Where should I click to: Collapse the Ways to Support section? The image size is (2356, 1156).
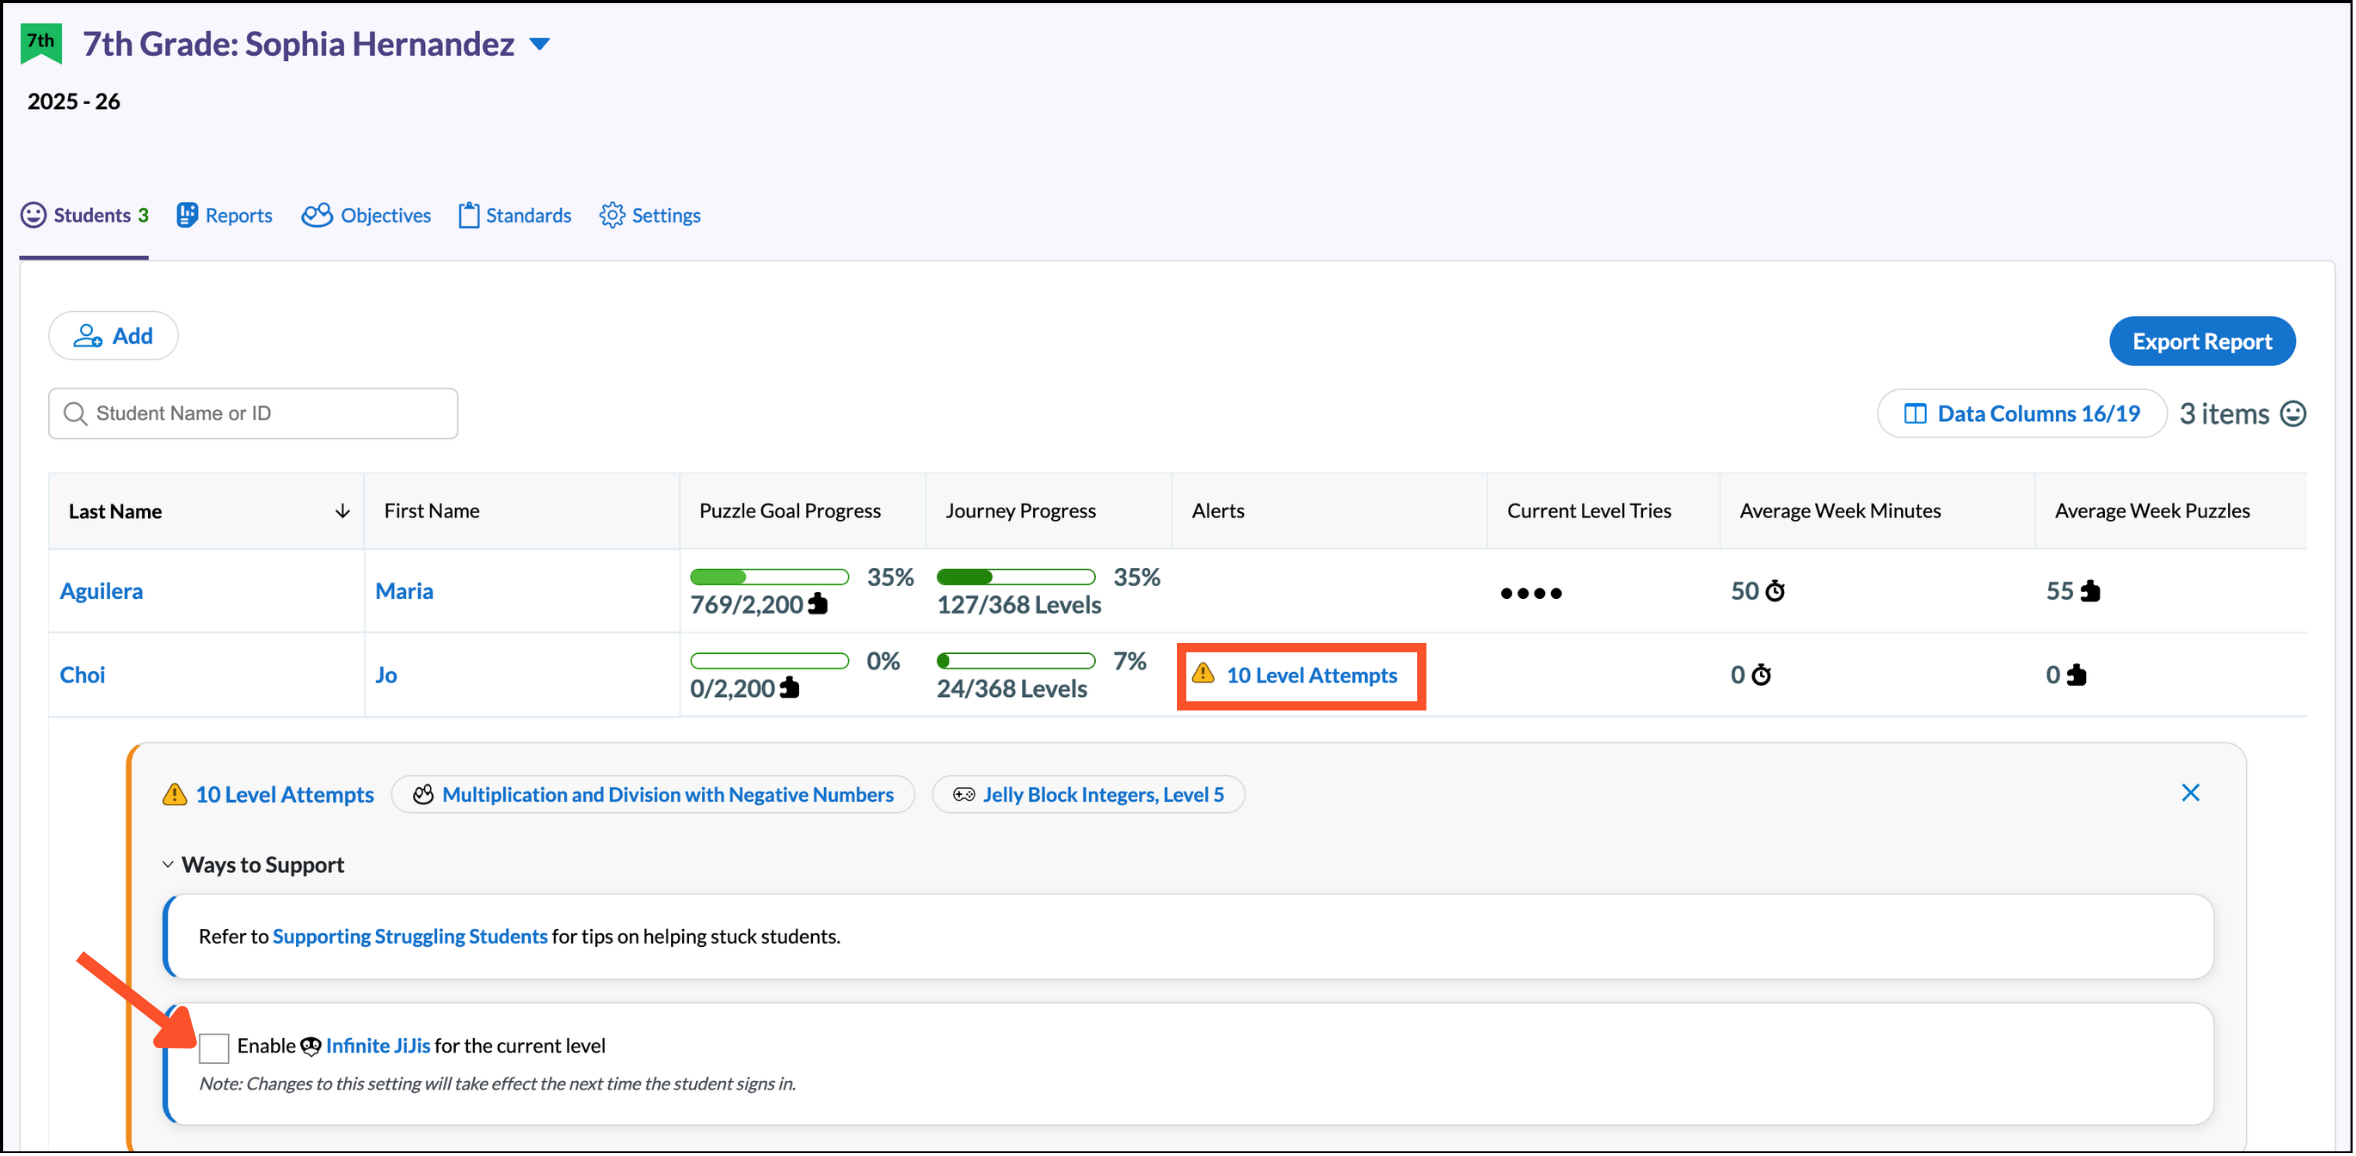168,865
